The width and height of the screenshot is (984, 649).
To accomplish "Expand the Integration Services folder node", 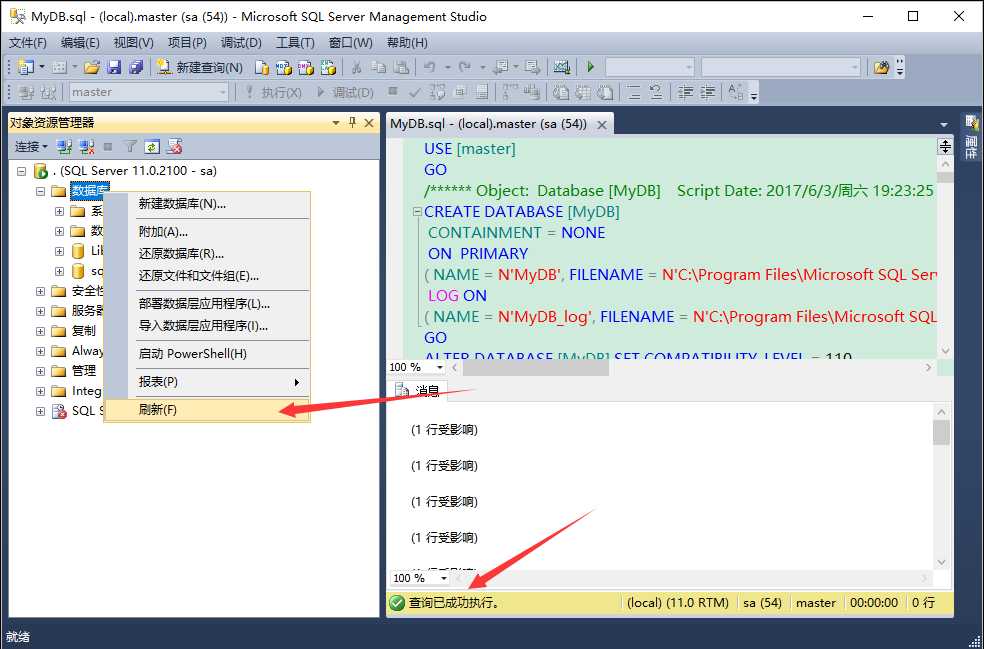I will coord(41,391).
